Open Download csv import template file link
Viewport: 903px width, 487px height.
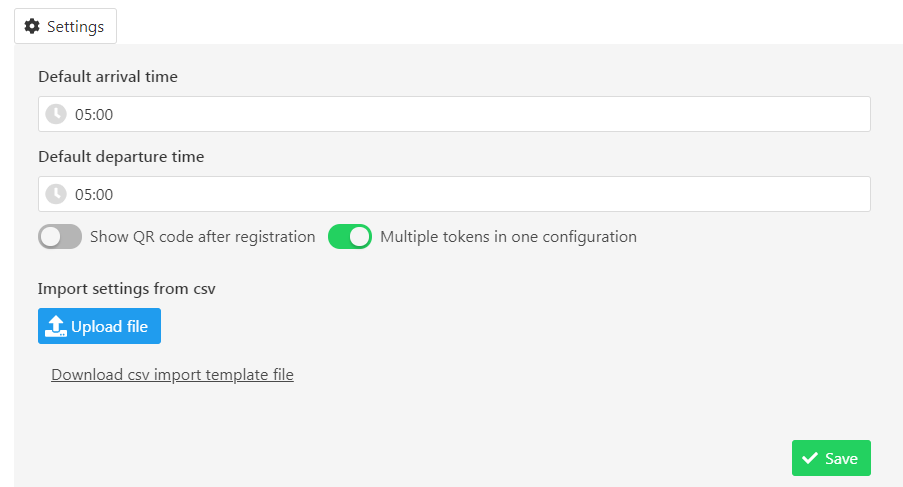tap(172, 375)
